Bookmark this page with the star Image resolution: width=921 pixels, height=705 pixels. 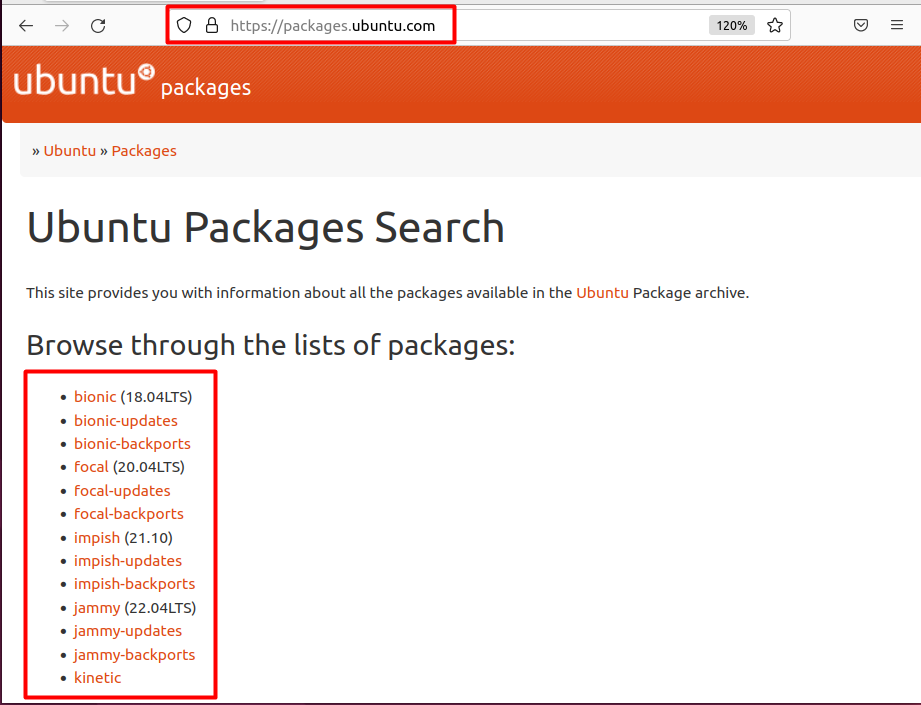point(775,25)
